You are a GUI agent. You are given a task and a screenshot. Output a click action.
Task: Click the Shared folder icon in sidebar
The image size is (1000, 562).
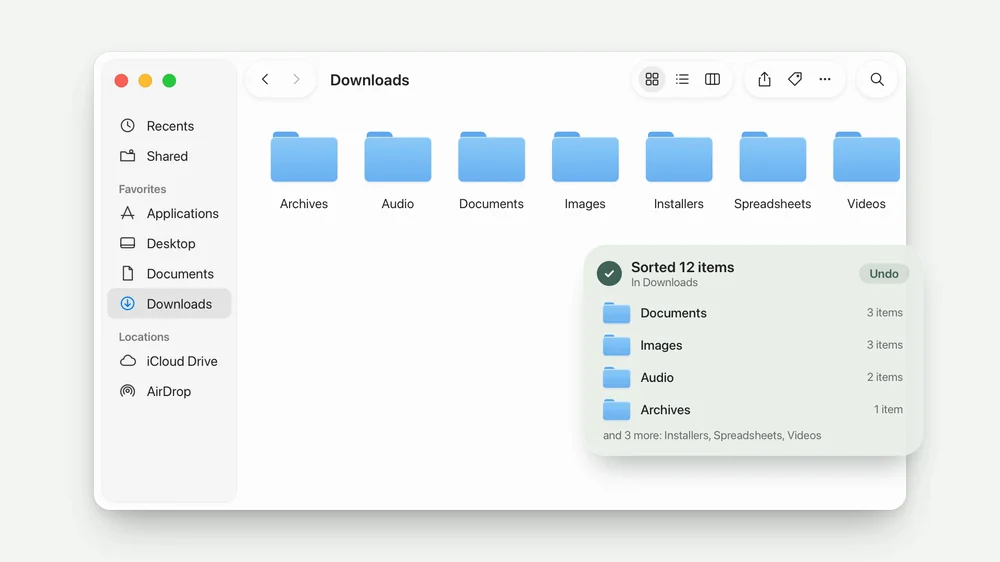[x=128, y=156]
